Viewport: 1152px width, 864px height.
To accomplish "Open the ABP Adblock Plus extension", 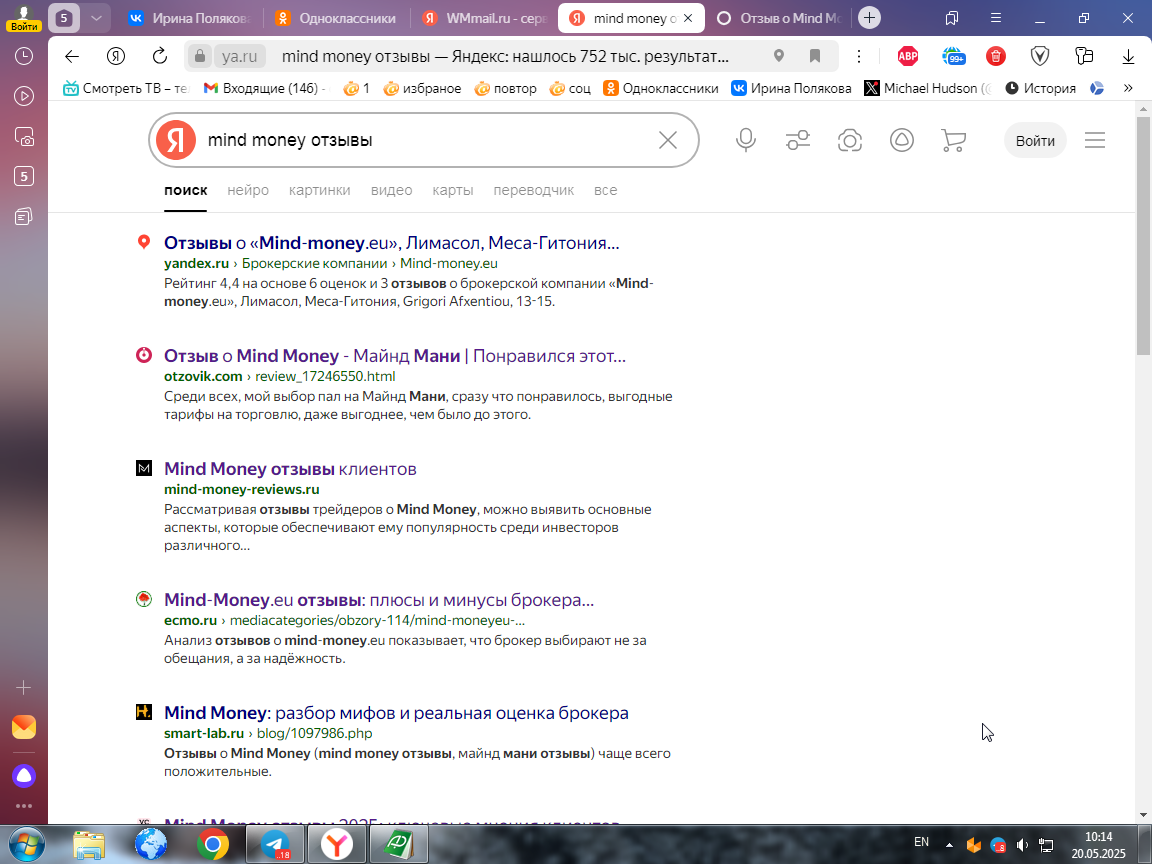I will coord(908,56).
